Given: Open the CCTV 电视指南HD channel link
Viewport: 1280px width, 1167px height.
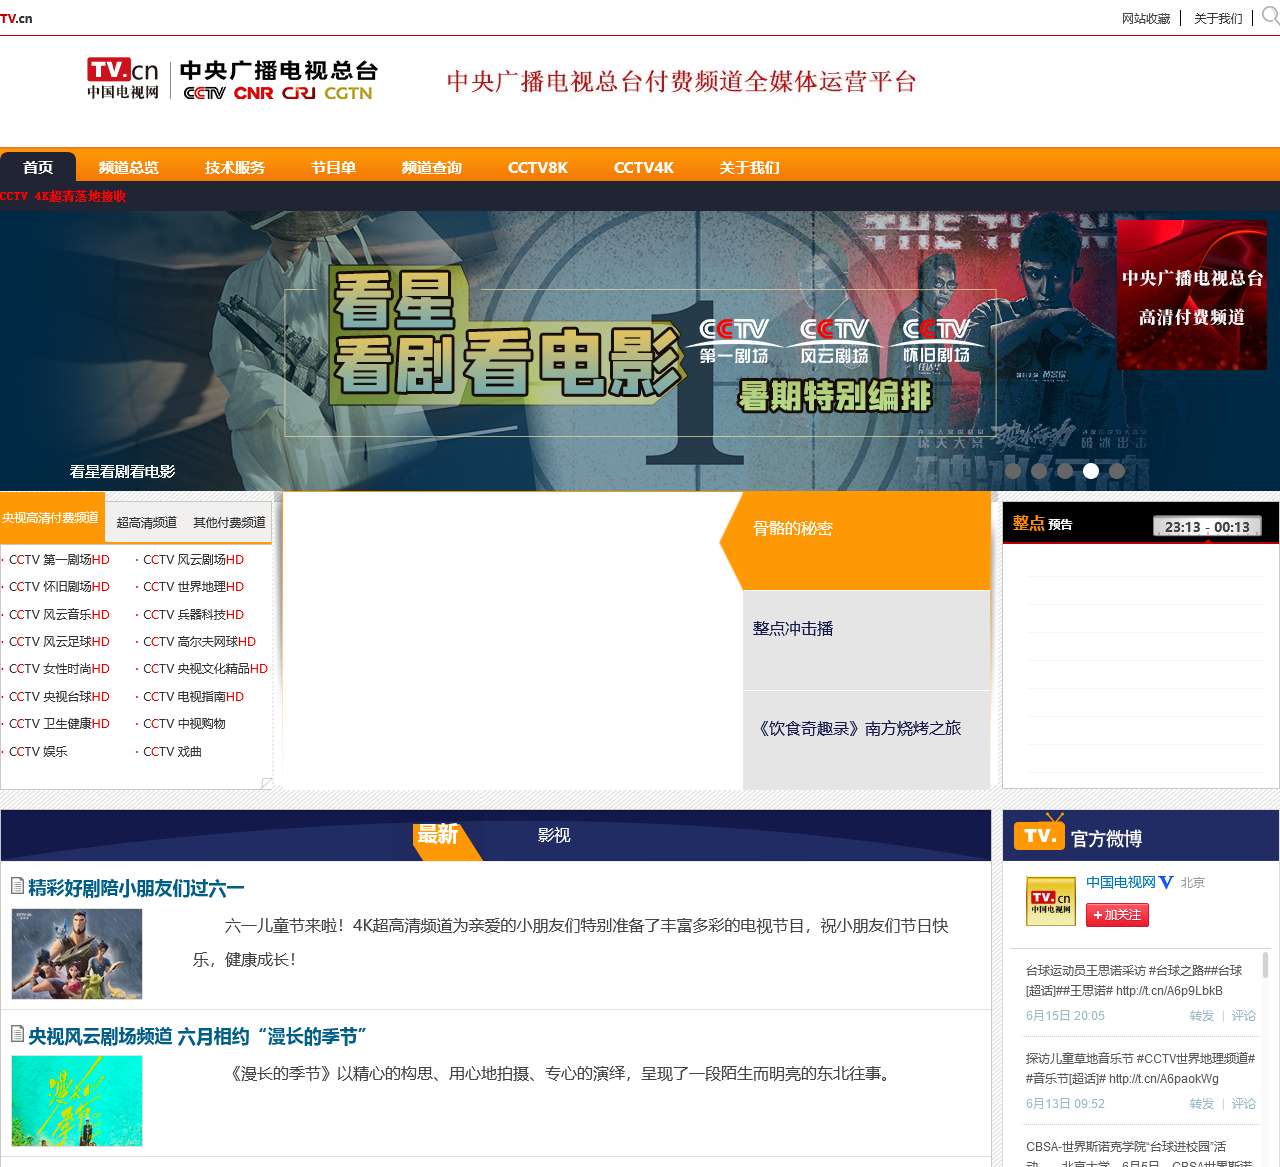Looking at the screenshot, I should click(193, 696).
